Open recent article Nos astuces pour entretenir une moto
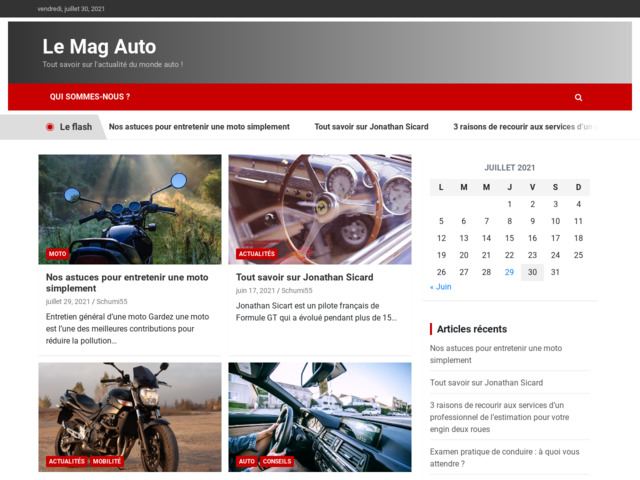This screenshot has height=480, width=640. (x=496, y=354)
